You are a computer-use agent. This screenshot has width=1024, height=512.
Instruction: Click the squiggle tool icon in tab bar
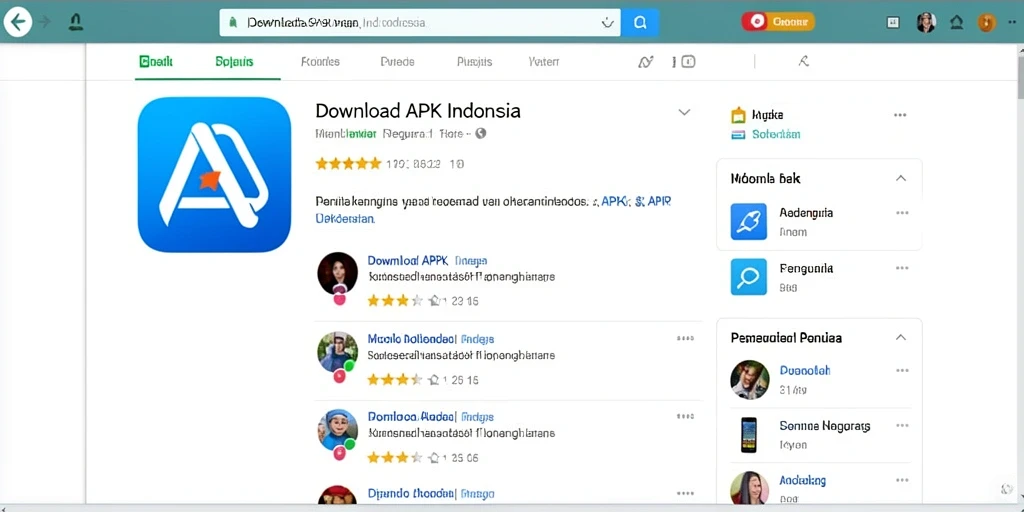(x=645, y=62)
